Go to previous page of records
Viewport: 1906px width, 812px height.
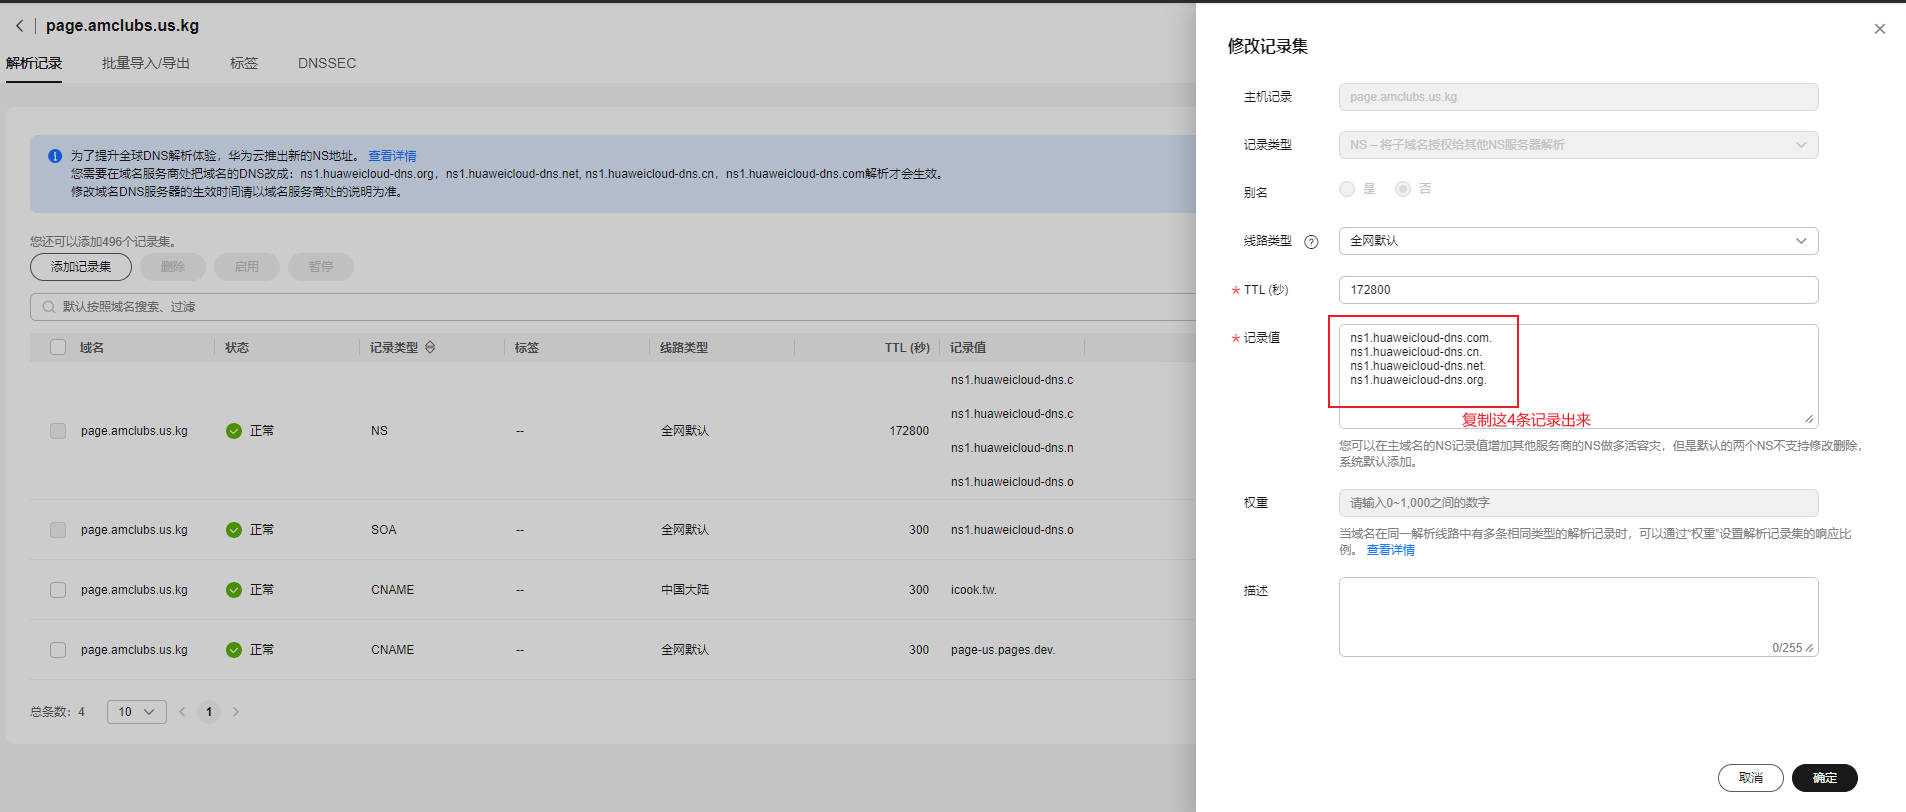(x=182, y=712)
